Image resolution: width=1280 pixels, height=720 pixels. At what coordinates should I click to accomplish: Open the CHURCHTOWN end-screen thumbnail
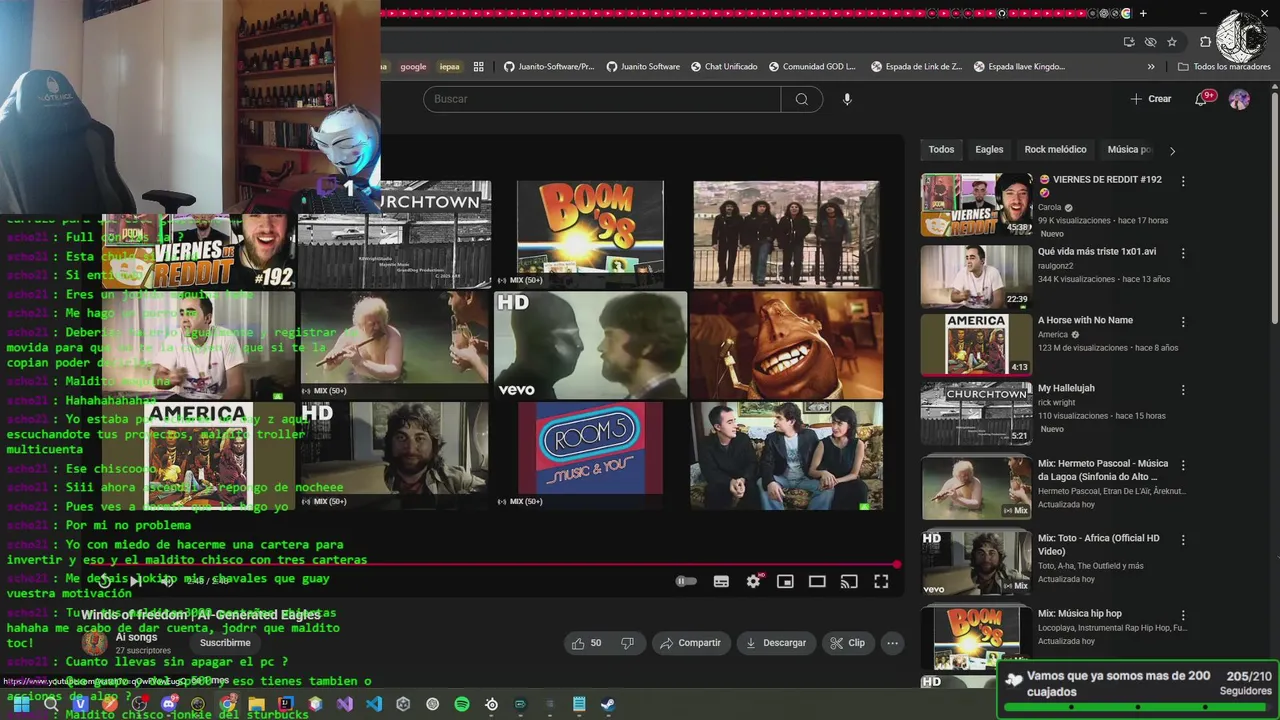[394, 233]
